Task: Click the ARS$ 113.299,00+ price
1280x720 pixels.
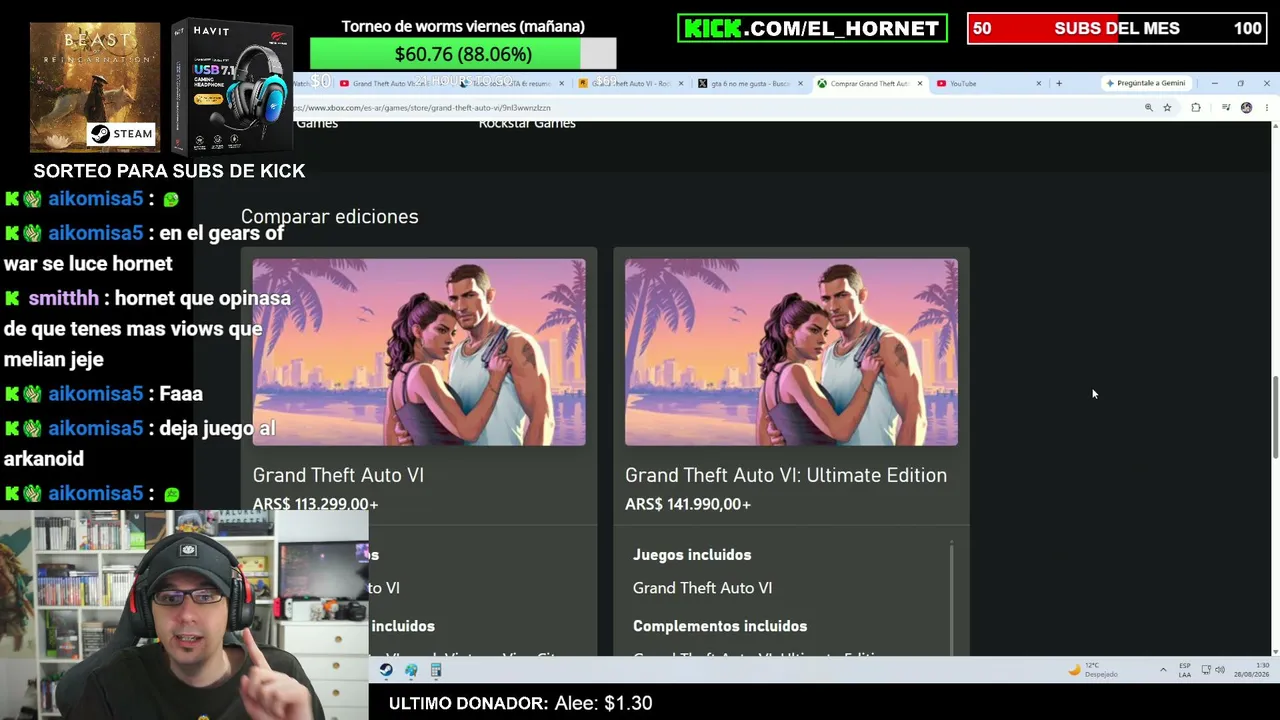Action: coord(315,504)
